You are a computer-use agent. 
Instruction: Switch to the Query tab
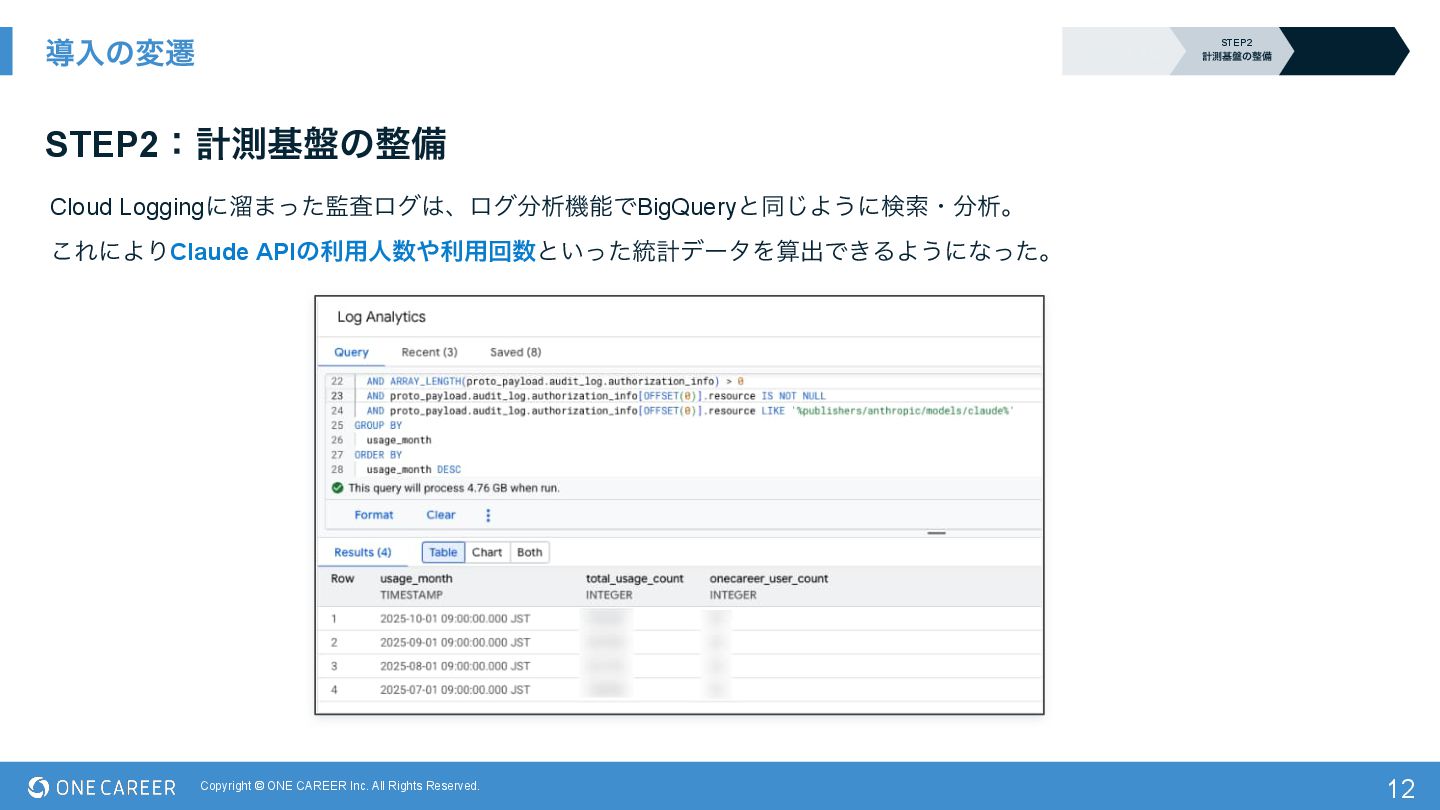(x=351, y=352)
